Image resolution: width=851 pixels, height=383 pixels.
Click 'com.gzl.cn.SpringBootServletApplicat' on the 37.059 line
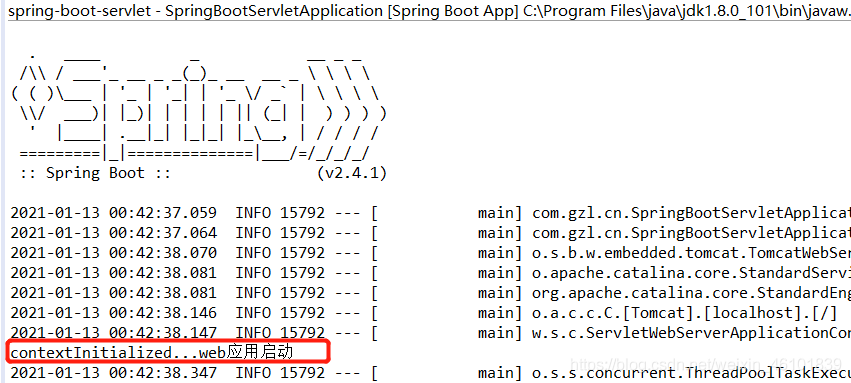pyautogui.click(x=691, y=213)
